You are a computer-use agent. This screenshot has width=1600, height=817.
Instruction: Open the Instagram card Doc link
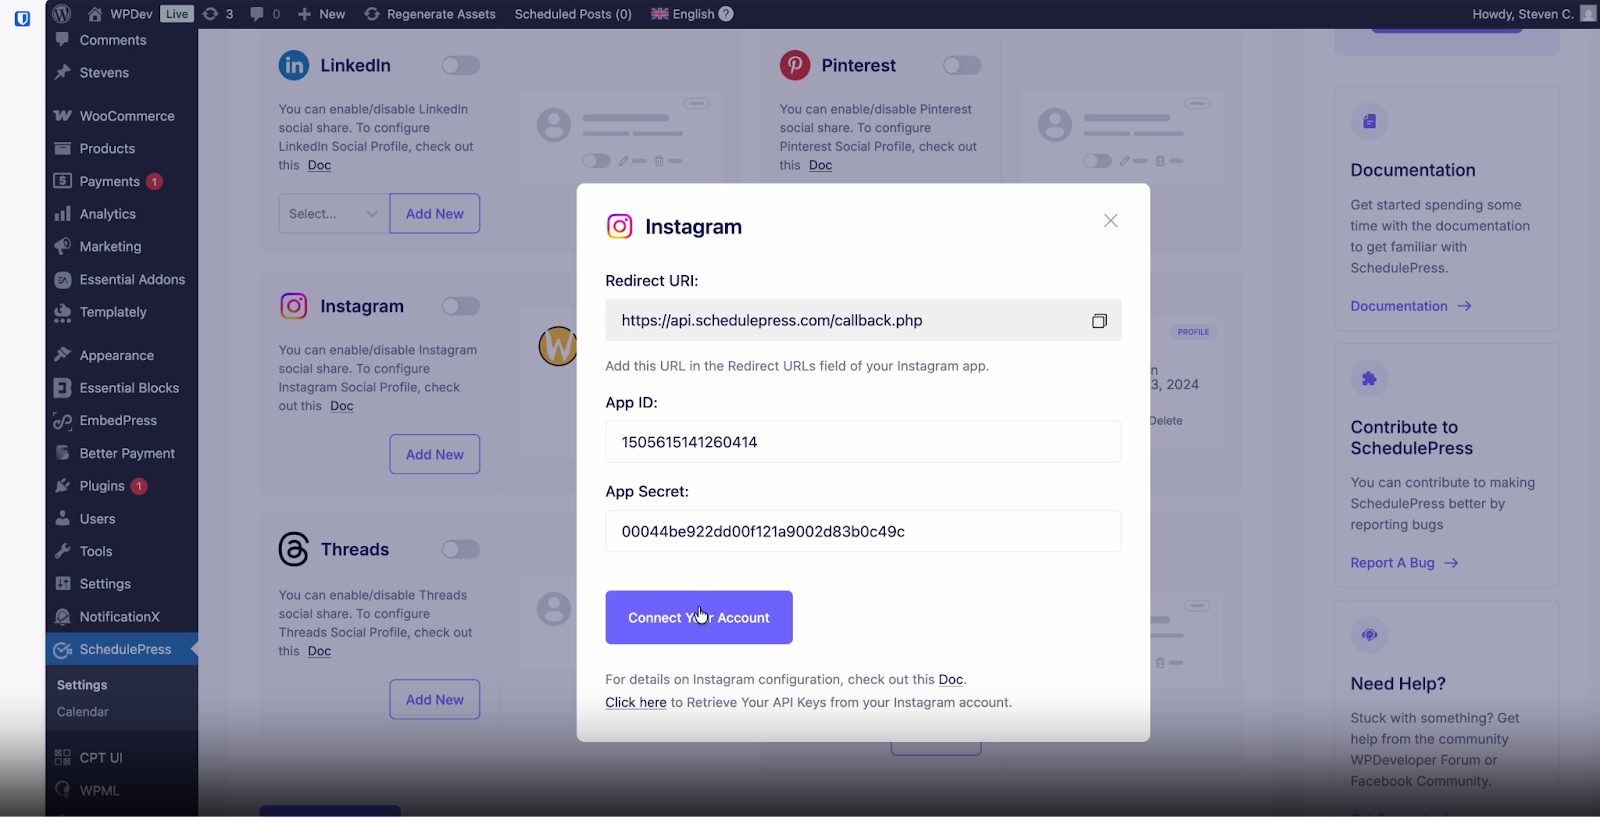point(342,406)
